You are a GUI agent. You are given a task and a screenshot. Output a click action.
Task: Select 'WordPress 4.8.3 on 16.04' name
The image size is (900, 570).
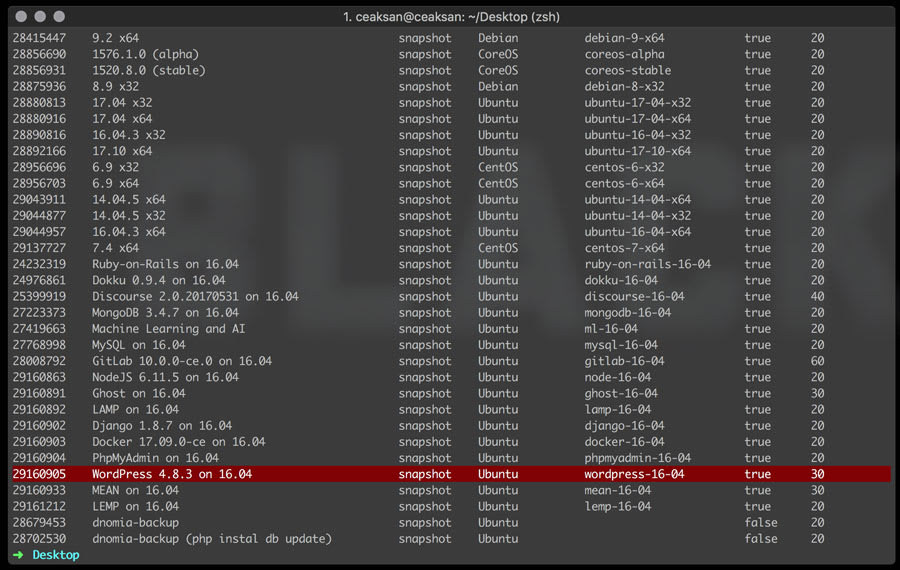tap(172, 474)
